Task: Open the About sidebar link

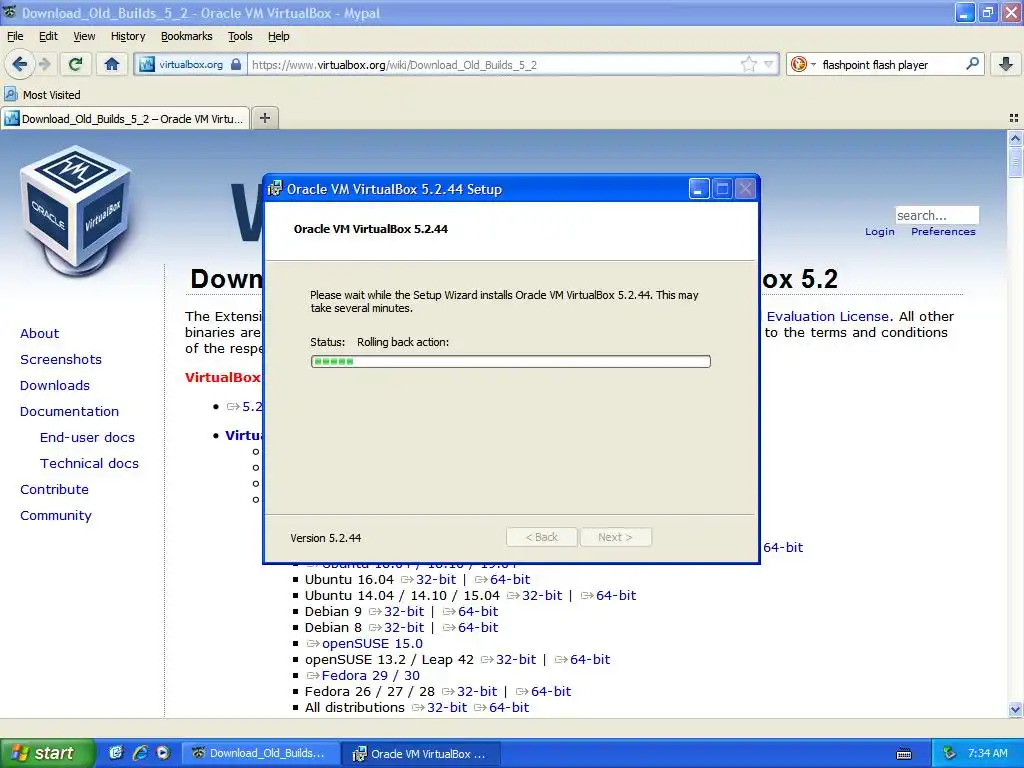Action: [x=39, y=334]
